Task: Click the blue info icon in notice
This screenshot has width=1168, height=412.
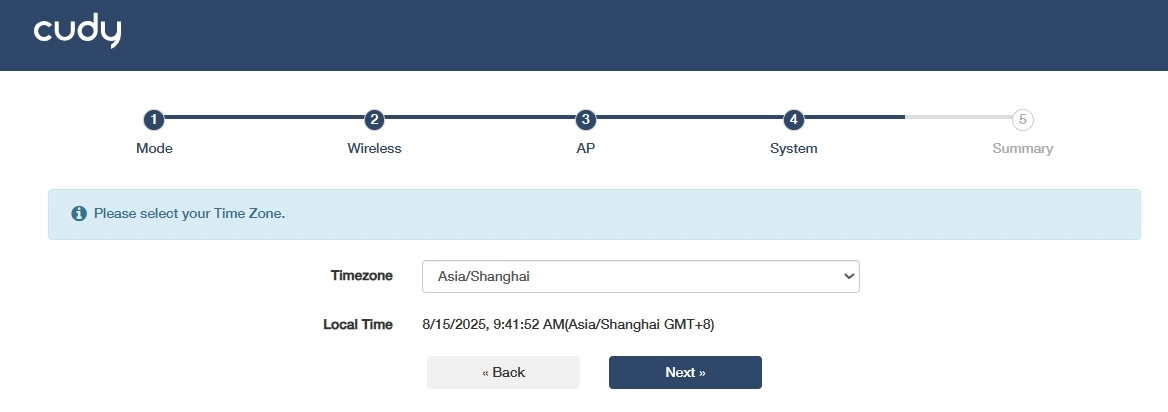Action: coord(79,214)
